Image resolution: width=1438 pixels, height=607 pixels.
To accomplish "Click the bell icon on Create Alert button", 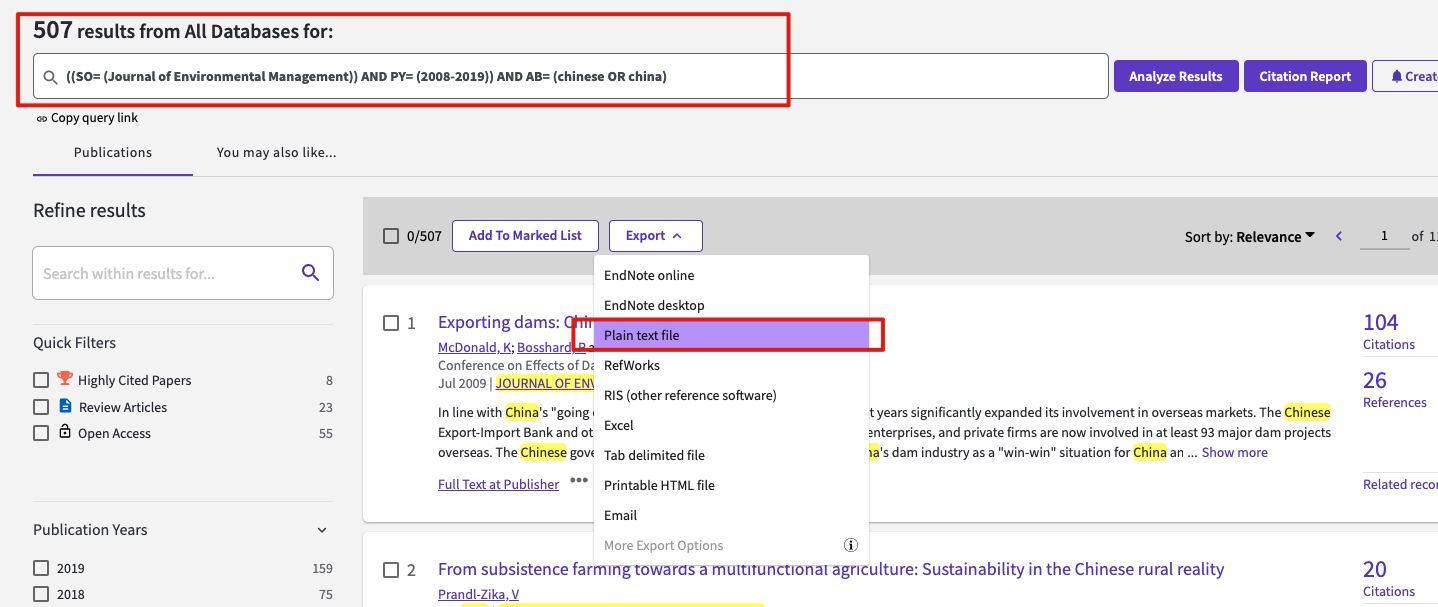I will (x=1397, y=76).
